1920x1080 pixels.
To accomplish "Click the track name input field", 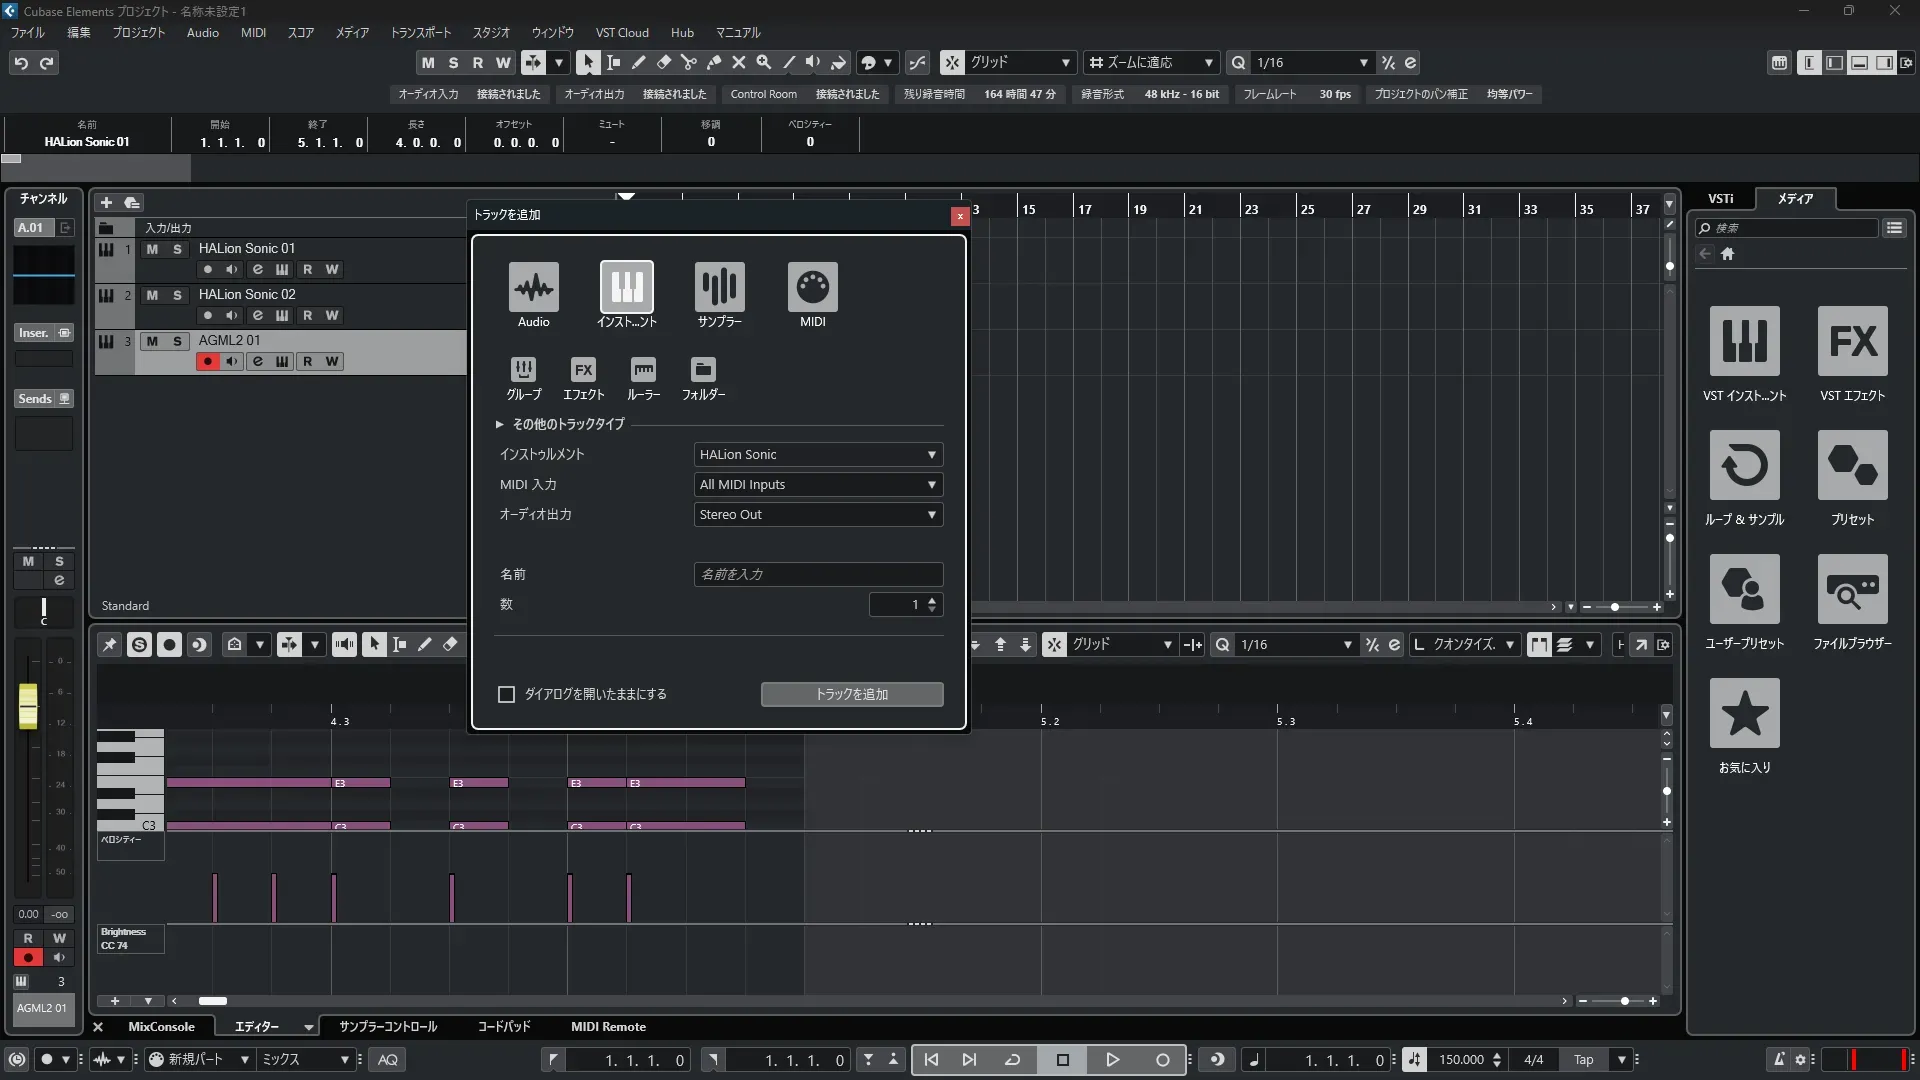I will pyautogui.click(x=818, y=575).
